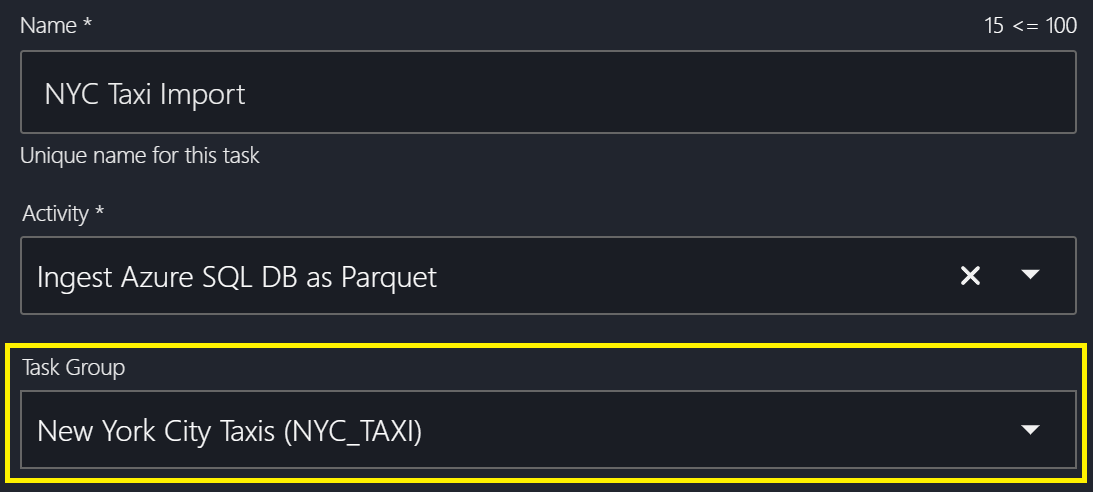
Task: Click the Task Group label
Action: pyautogui.click(x=73, y=368)
